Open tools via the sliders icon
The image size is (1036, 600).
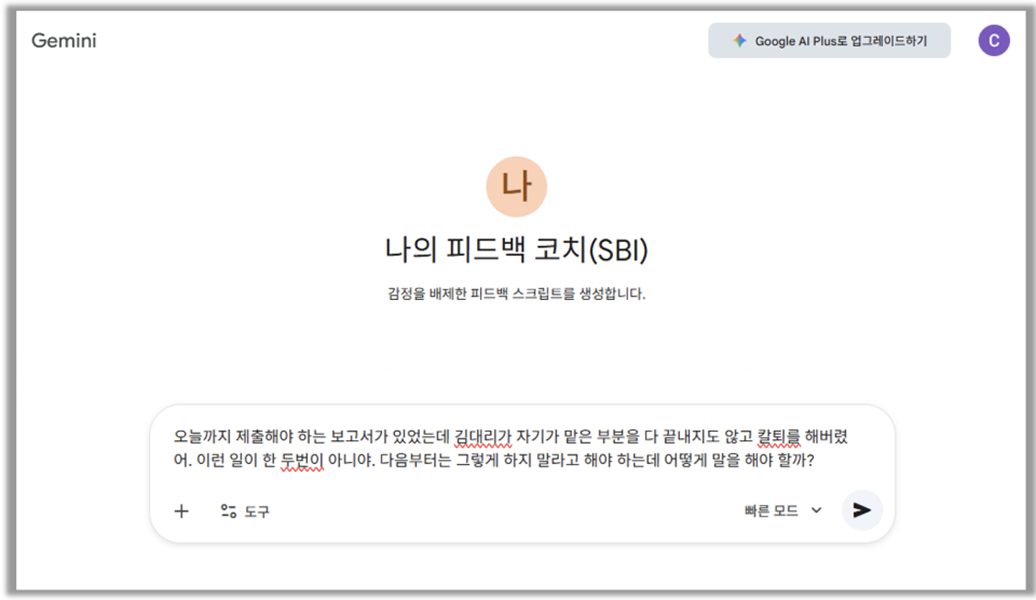pos(229,511)
